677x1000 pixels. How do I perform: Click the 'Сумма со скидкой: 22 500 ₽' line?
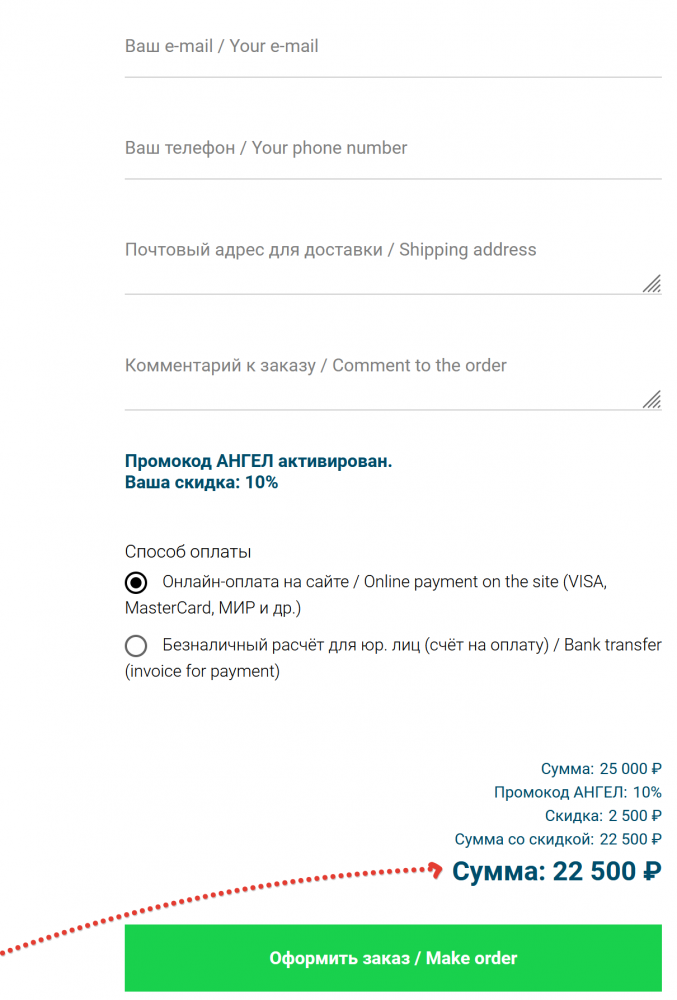[557, 840]
